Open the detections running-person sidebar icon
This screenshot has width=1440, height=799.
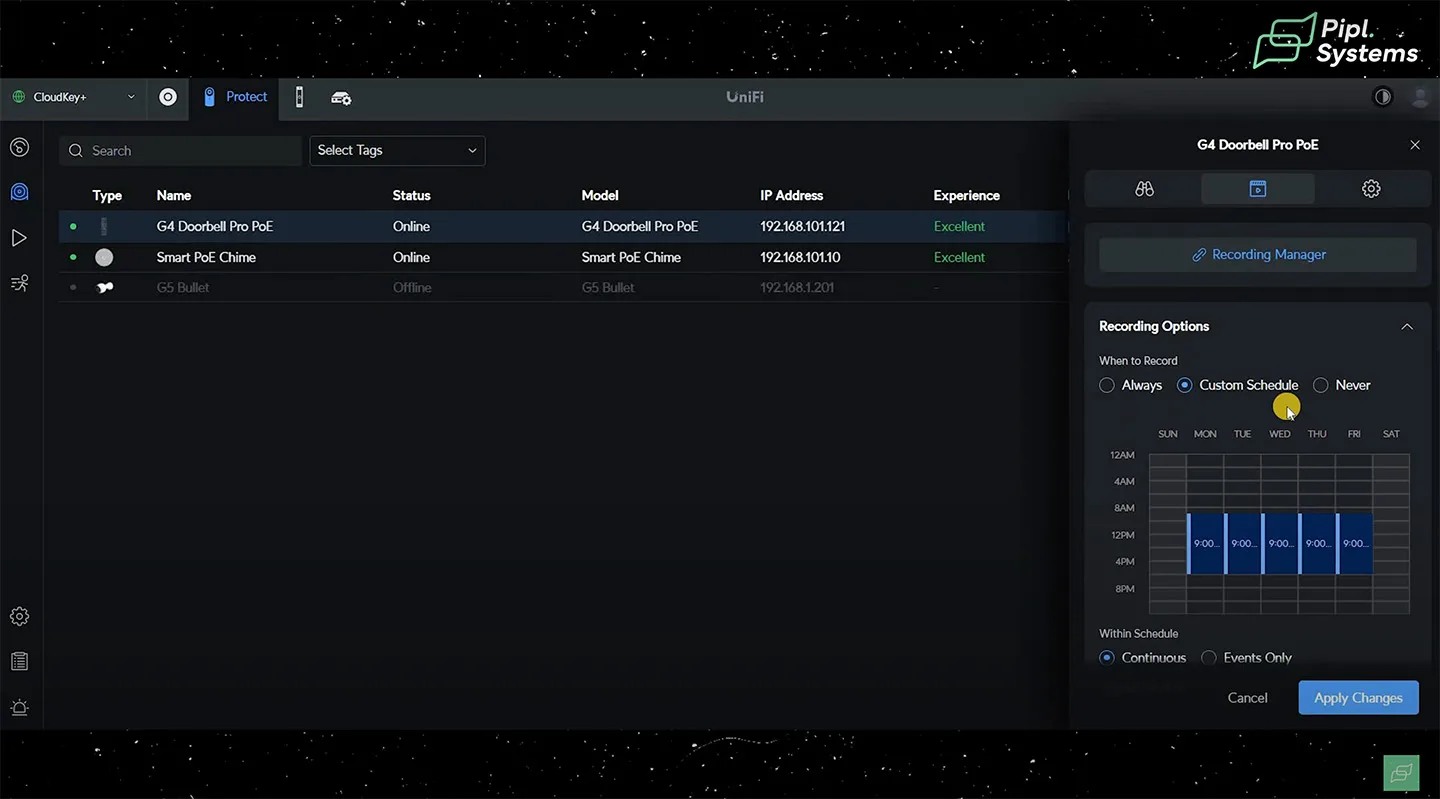coord(19,283)
